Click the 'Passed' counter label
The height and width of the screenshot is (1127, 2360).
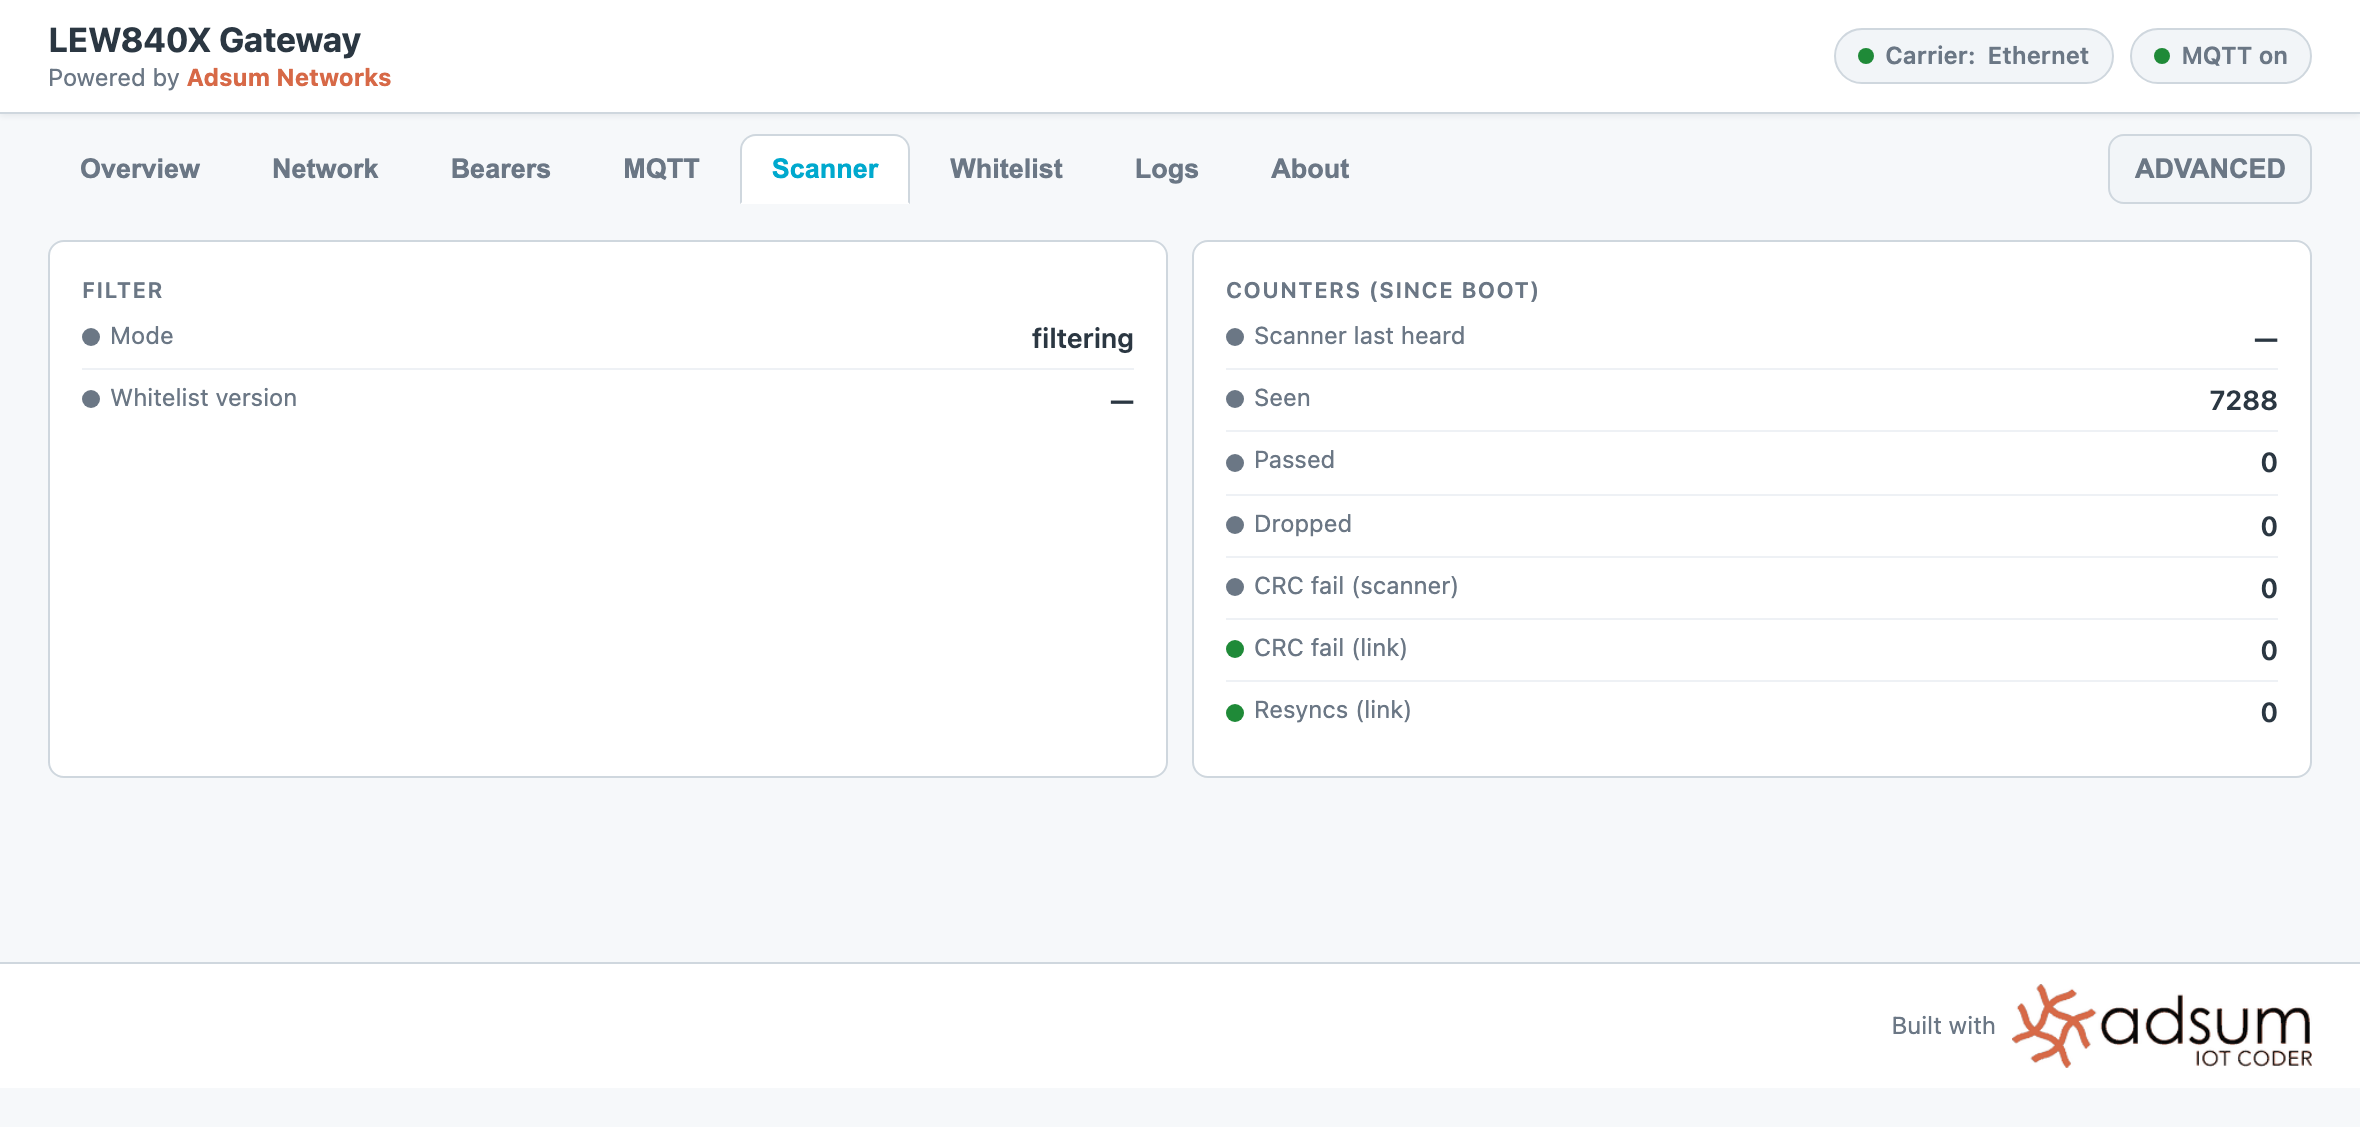1294,460
